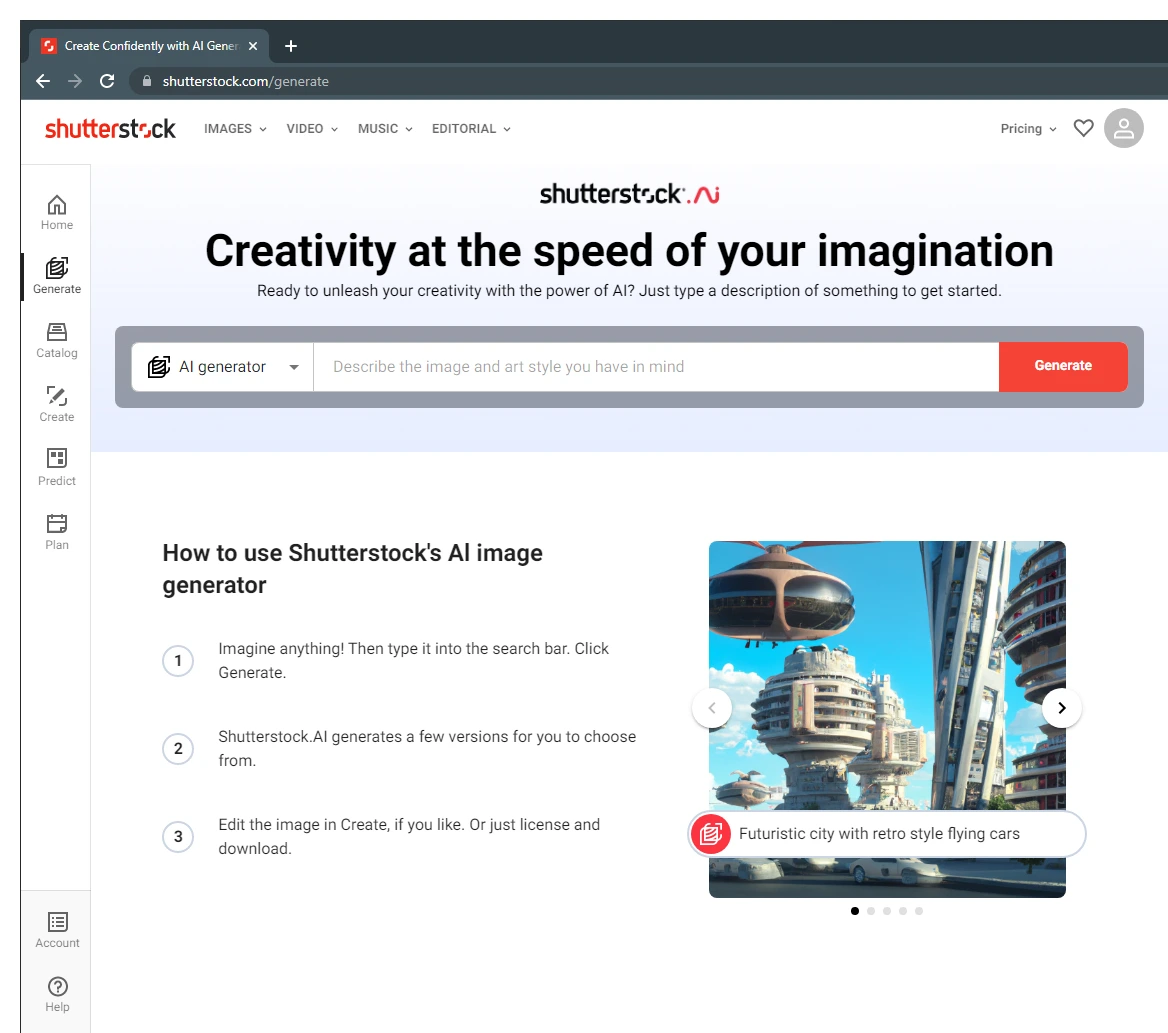Jump to the second carousel dot
The width and height of the screenshot is (1168, 1033).
(x=871, y=911)
